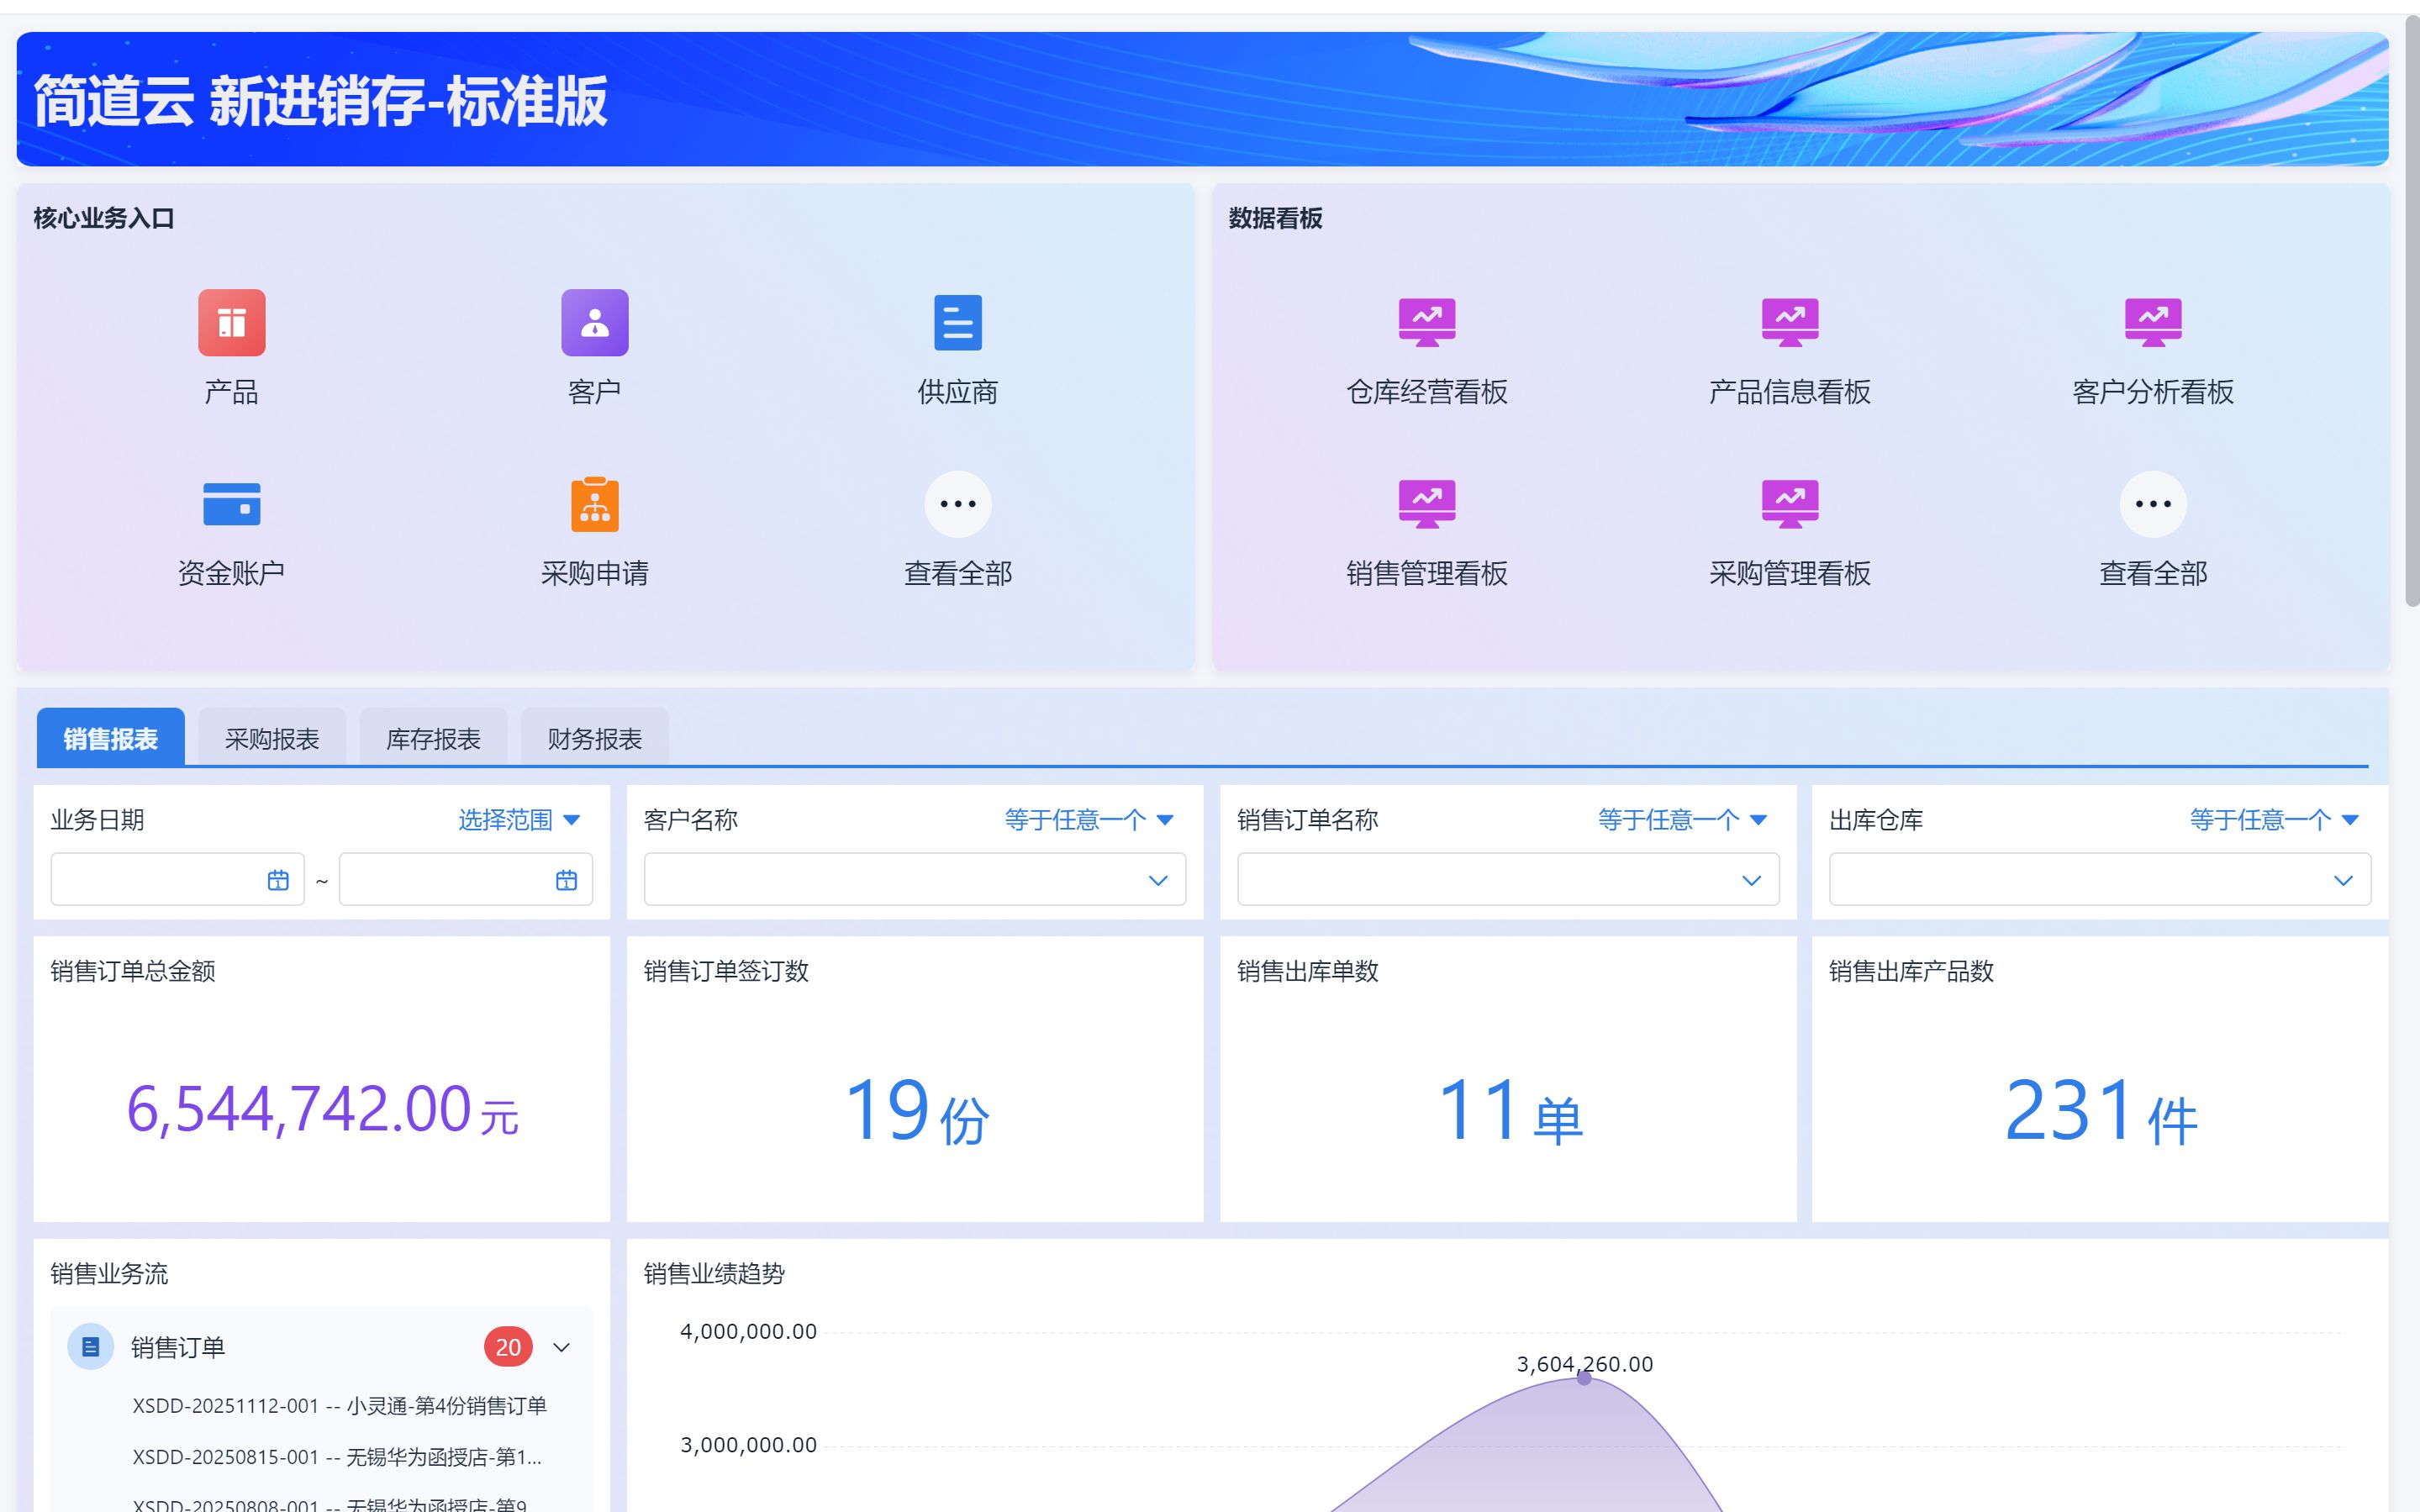Open the 出库仓库 等于任意一个 condition dropdown
Viewport: 2420px width, 1512px height.
tap(2273, 820)
